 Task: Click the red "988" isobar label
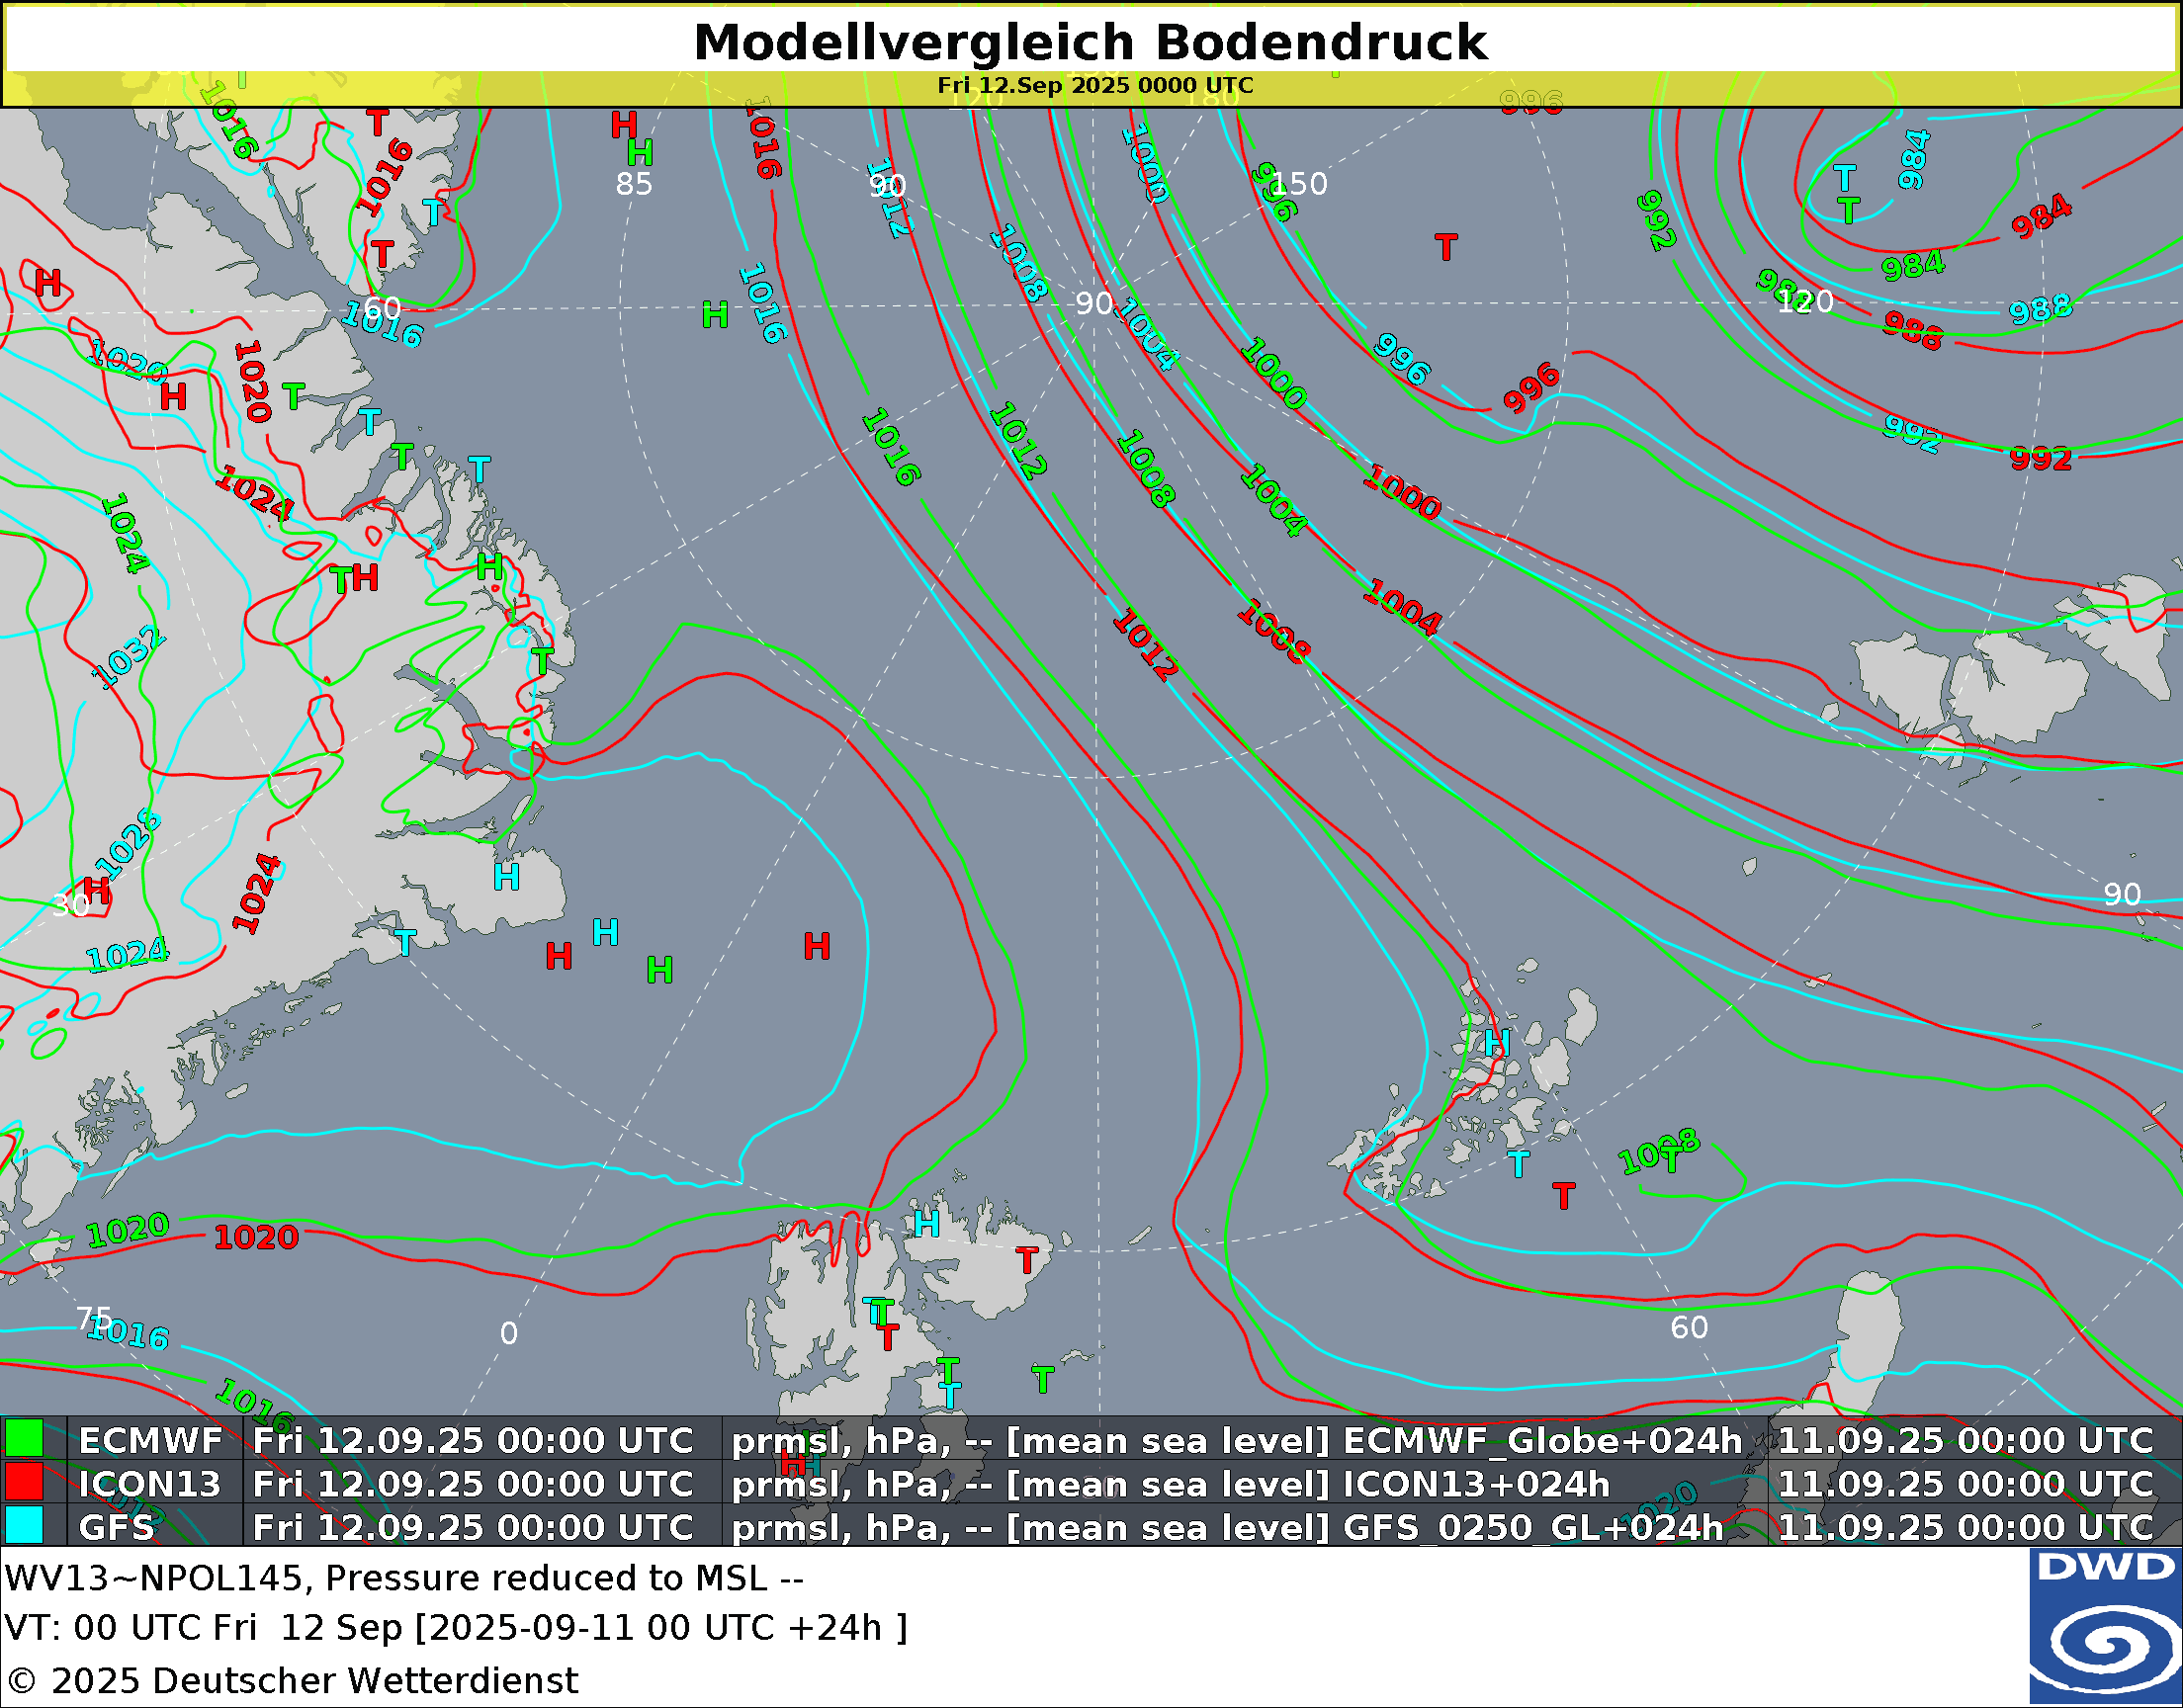point(1912,331)
